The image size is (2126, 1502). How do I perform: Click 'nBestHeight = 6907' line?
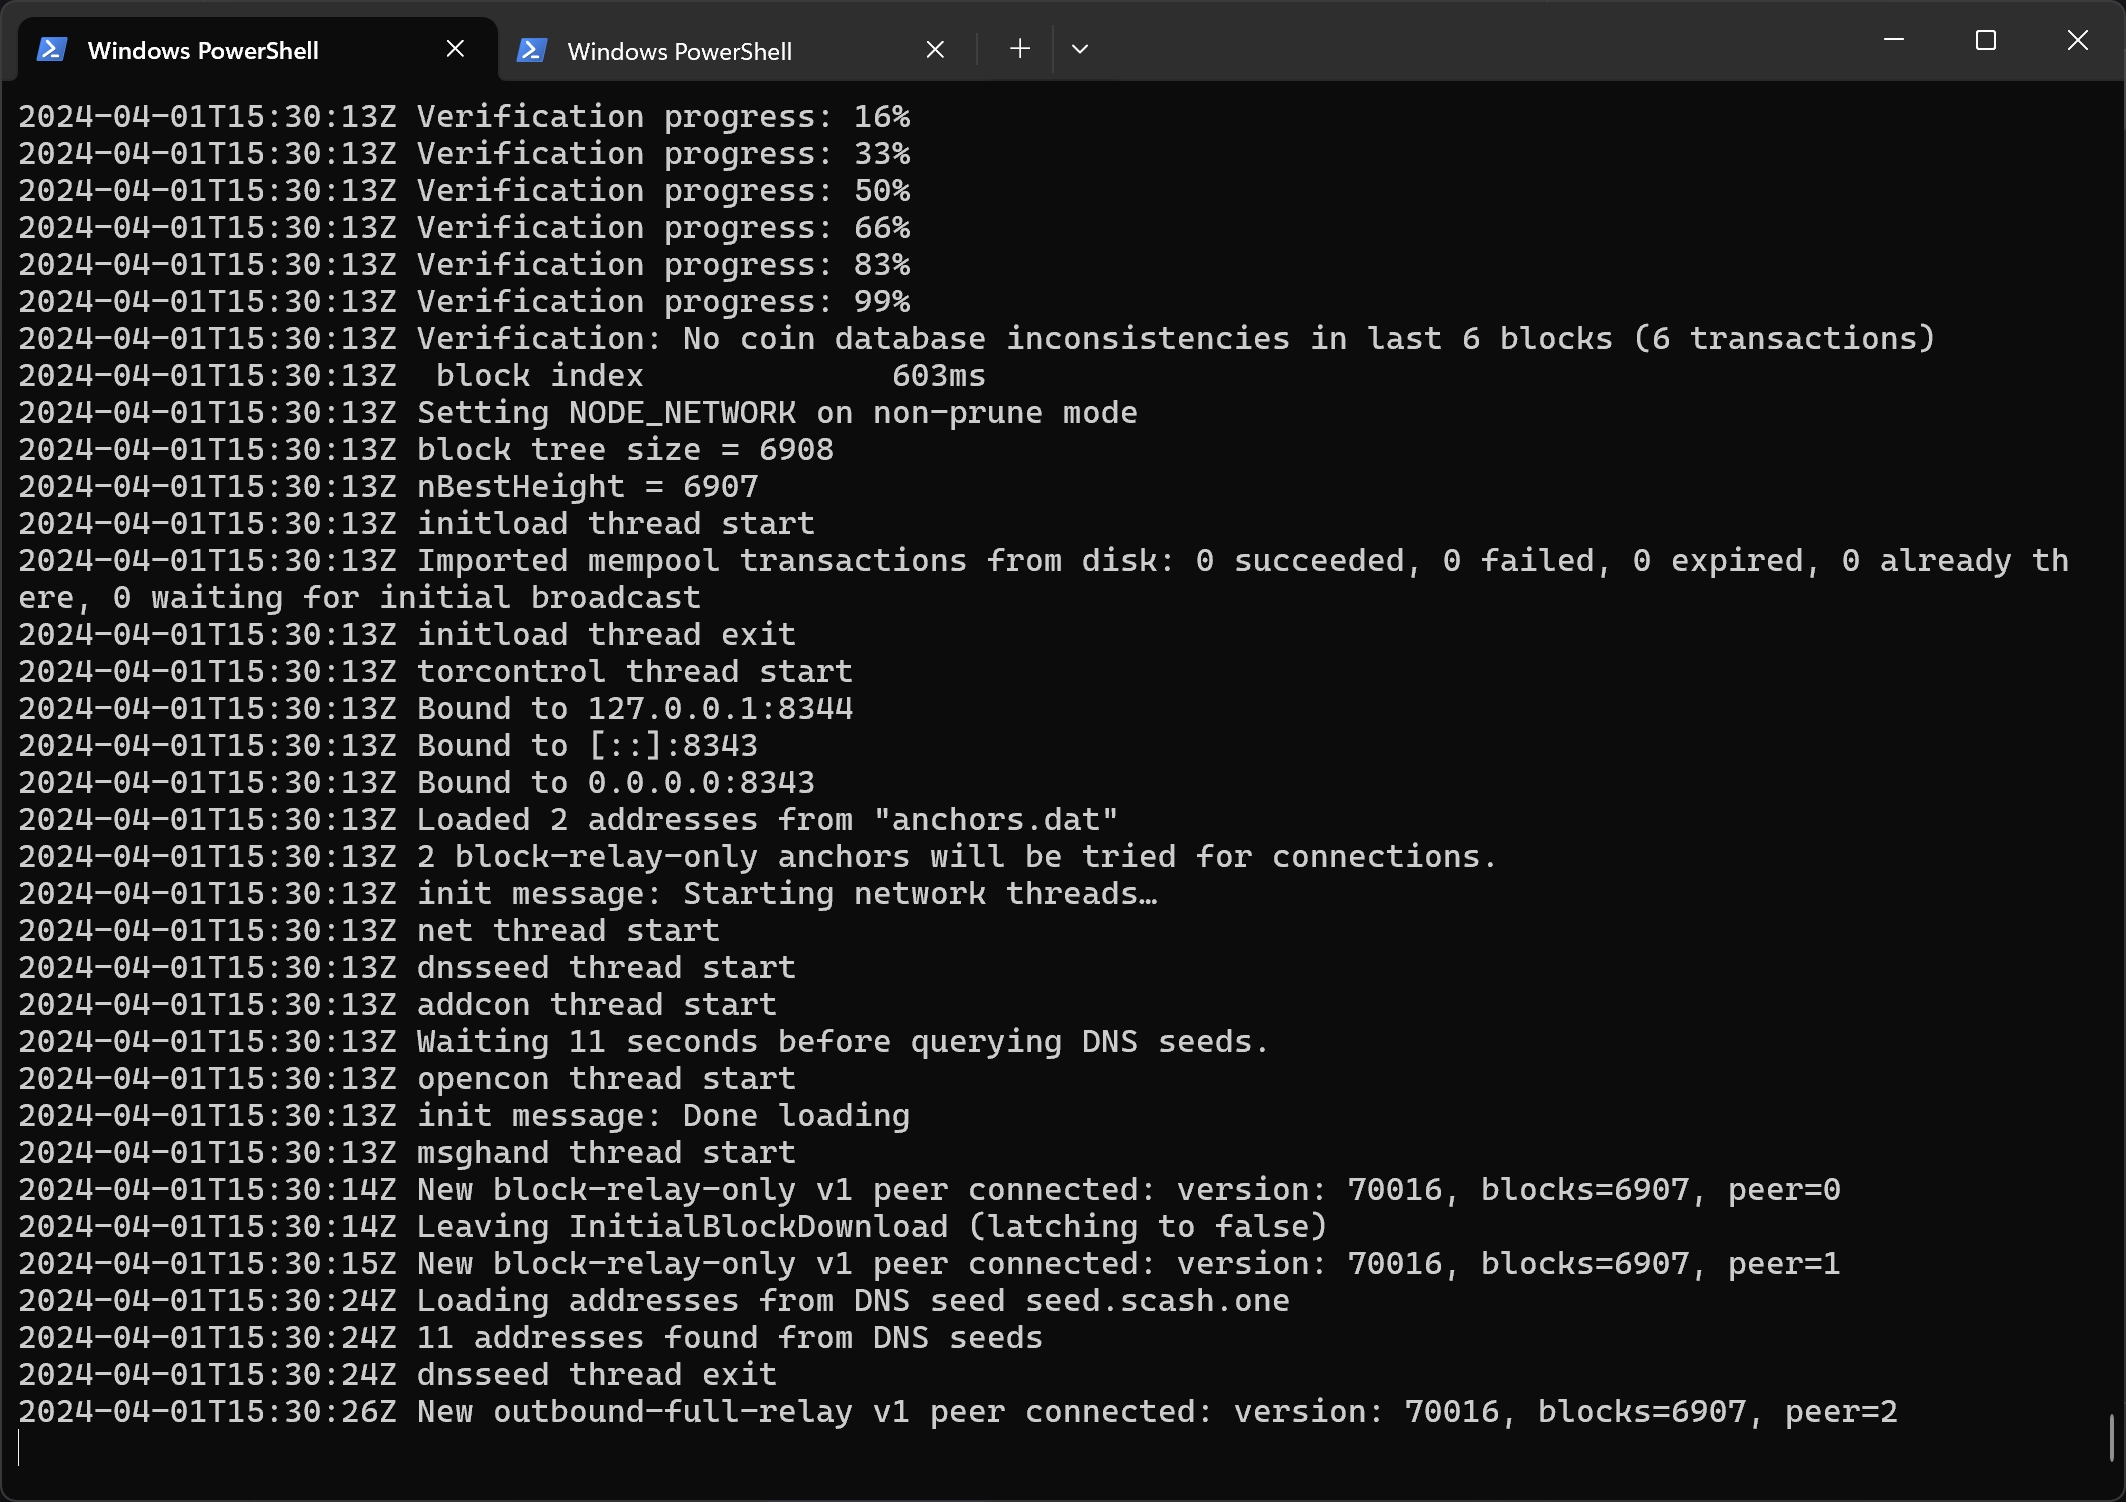tap(388, 487)
